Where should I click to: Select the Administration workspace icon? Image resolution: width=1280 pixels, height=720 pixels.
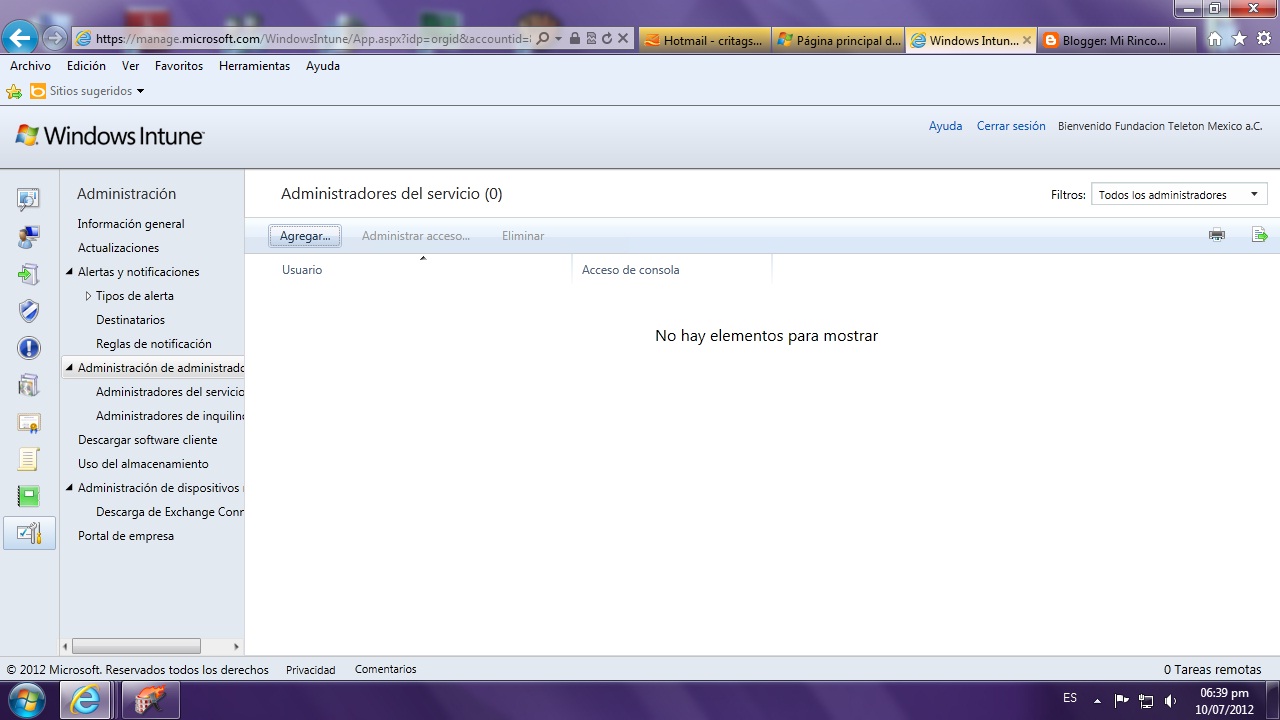tap(30, 533)
